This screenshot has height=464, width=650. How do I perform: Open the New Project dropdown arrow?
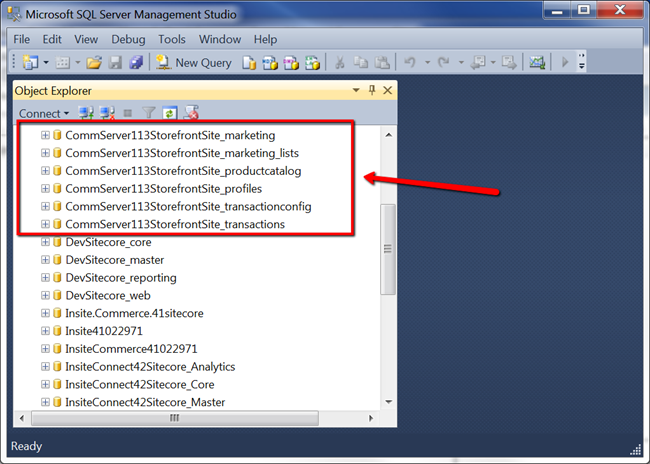[x=46, y=63]
